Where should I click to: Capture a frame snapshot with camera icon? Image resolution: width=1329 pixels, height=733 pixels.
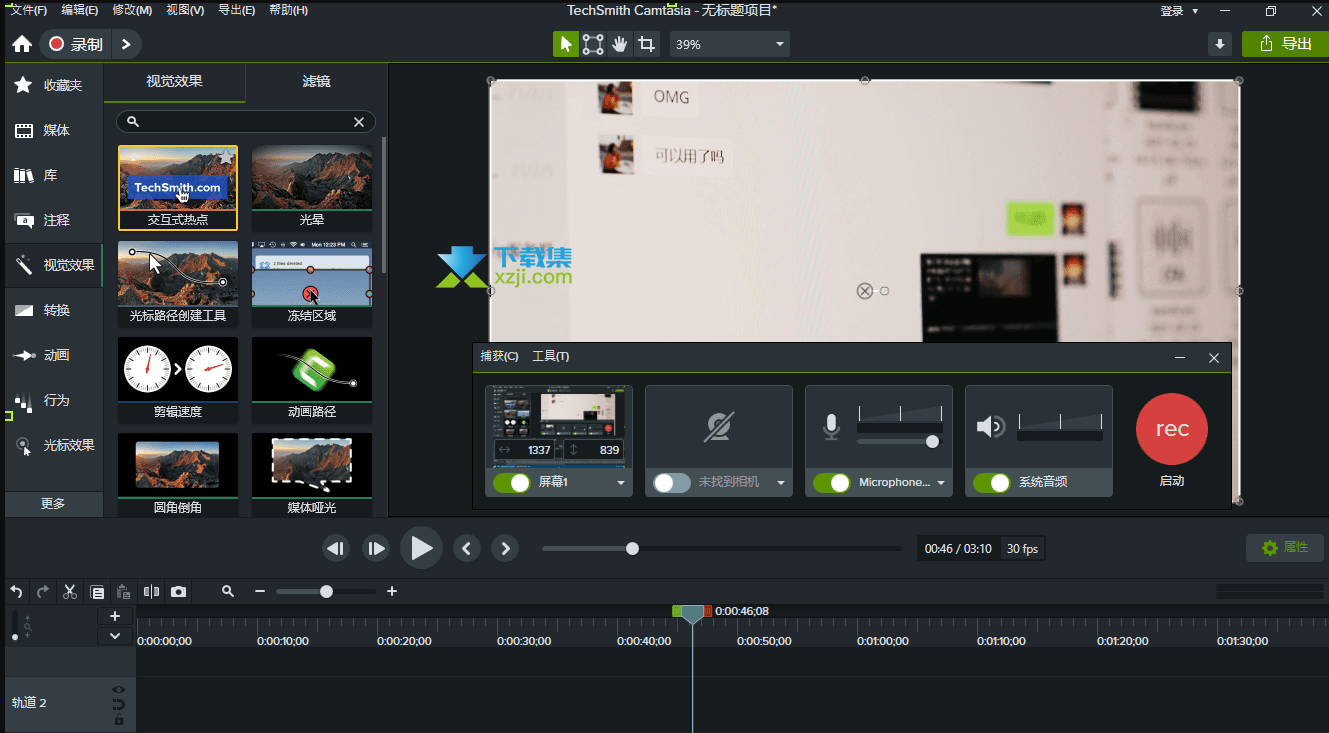[178, 592]
